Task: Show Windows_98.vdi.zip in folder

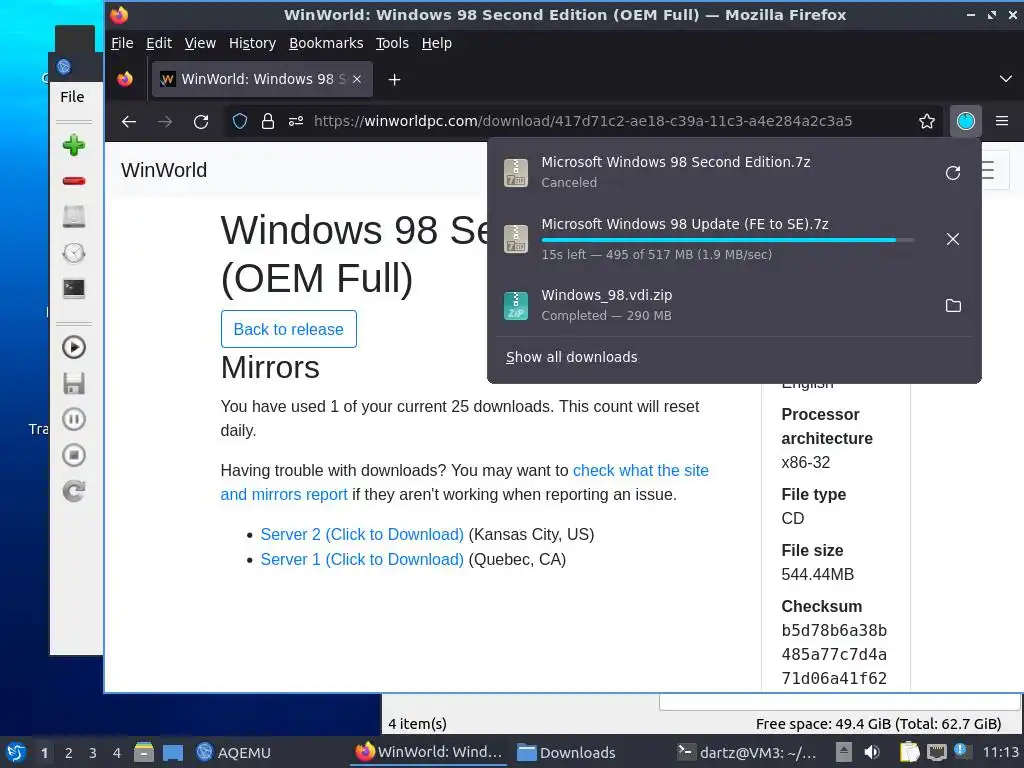Action: 953,306
